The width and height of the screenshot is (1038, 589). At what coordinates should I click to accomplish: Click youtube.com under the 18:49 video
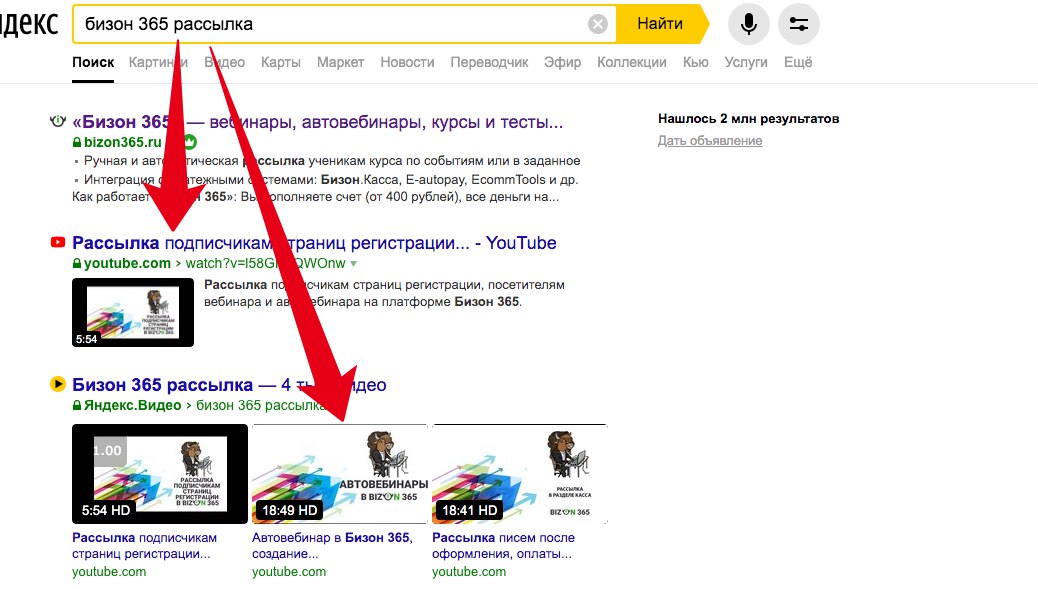pyautogui.click(x=289, y=572)
